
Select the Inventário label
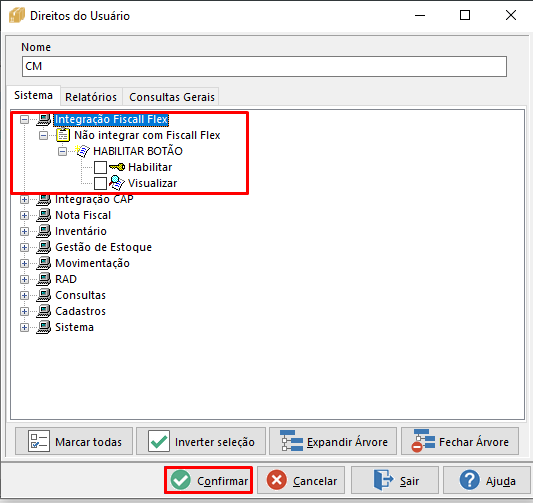81,231
